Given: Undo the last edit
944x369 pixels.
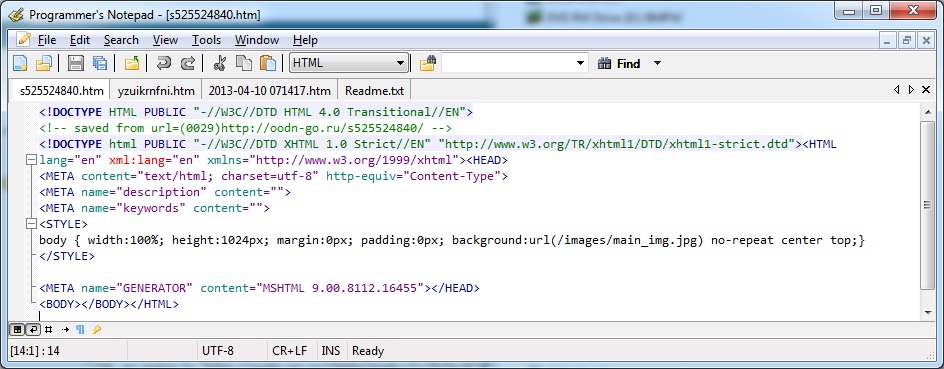Looking at the screenshot, I should (164, 63).
